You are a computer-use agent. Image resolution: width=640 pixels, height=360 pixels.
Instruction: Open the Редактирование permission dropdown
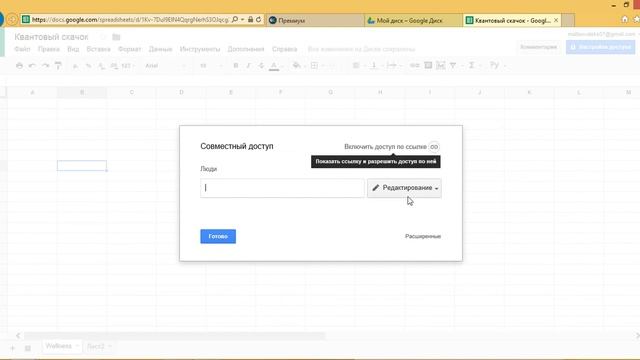(x=404, y=188)
